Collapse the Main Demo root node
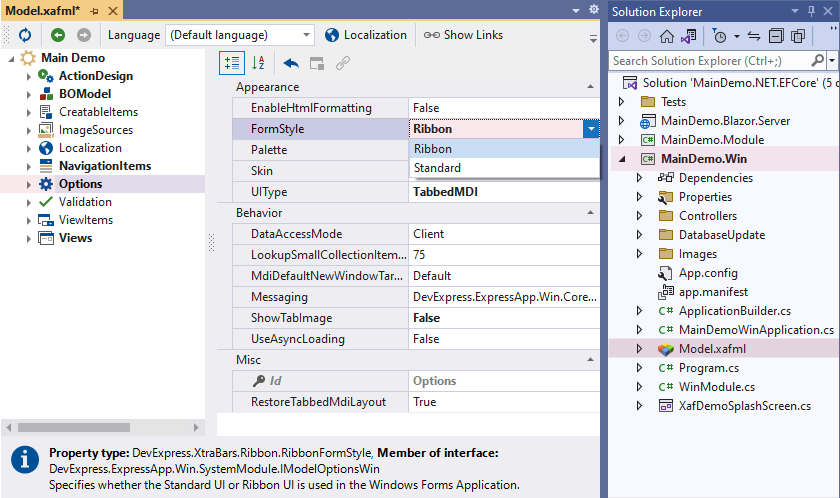The width and height of the screenshot is (840, 498). point(11,59)
